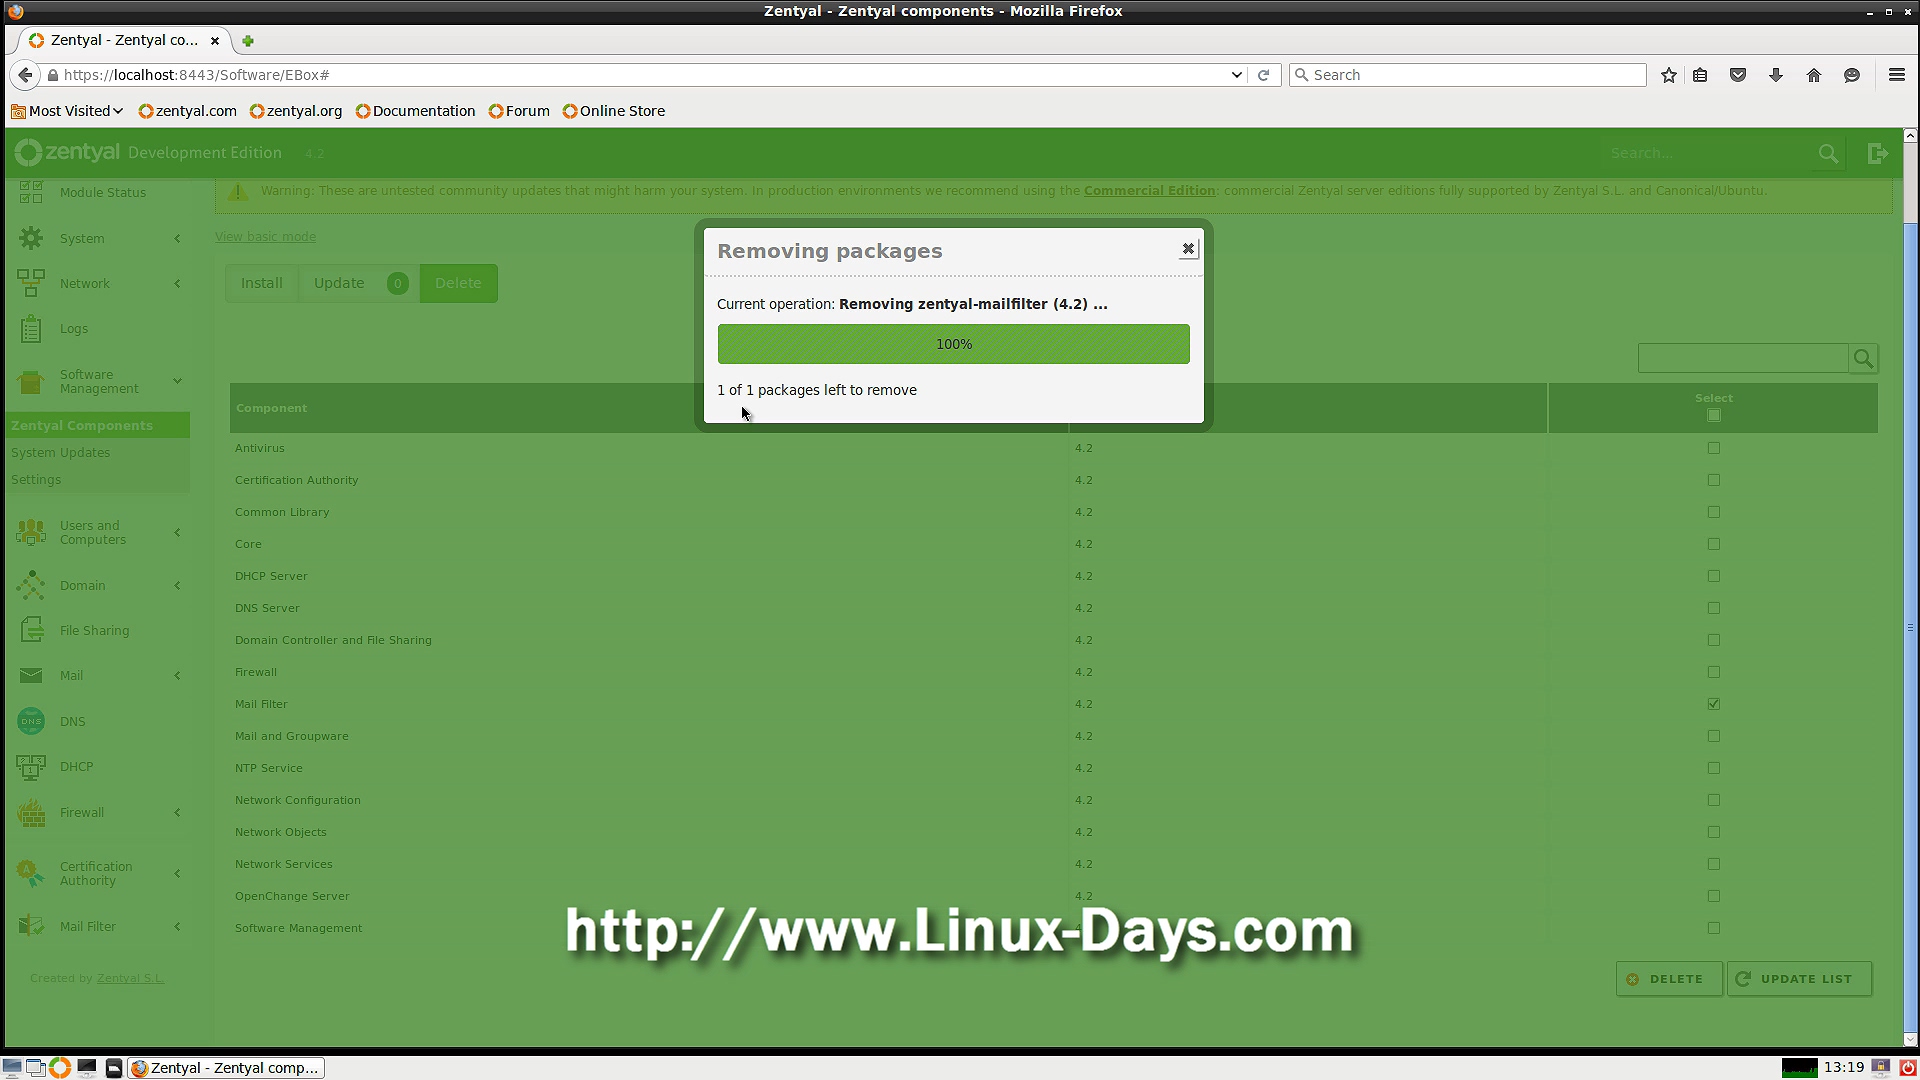Close the Removing packages dialog
The width and height of the screenshot is (1920, 1080).
tap(1188, 248)
